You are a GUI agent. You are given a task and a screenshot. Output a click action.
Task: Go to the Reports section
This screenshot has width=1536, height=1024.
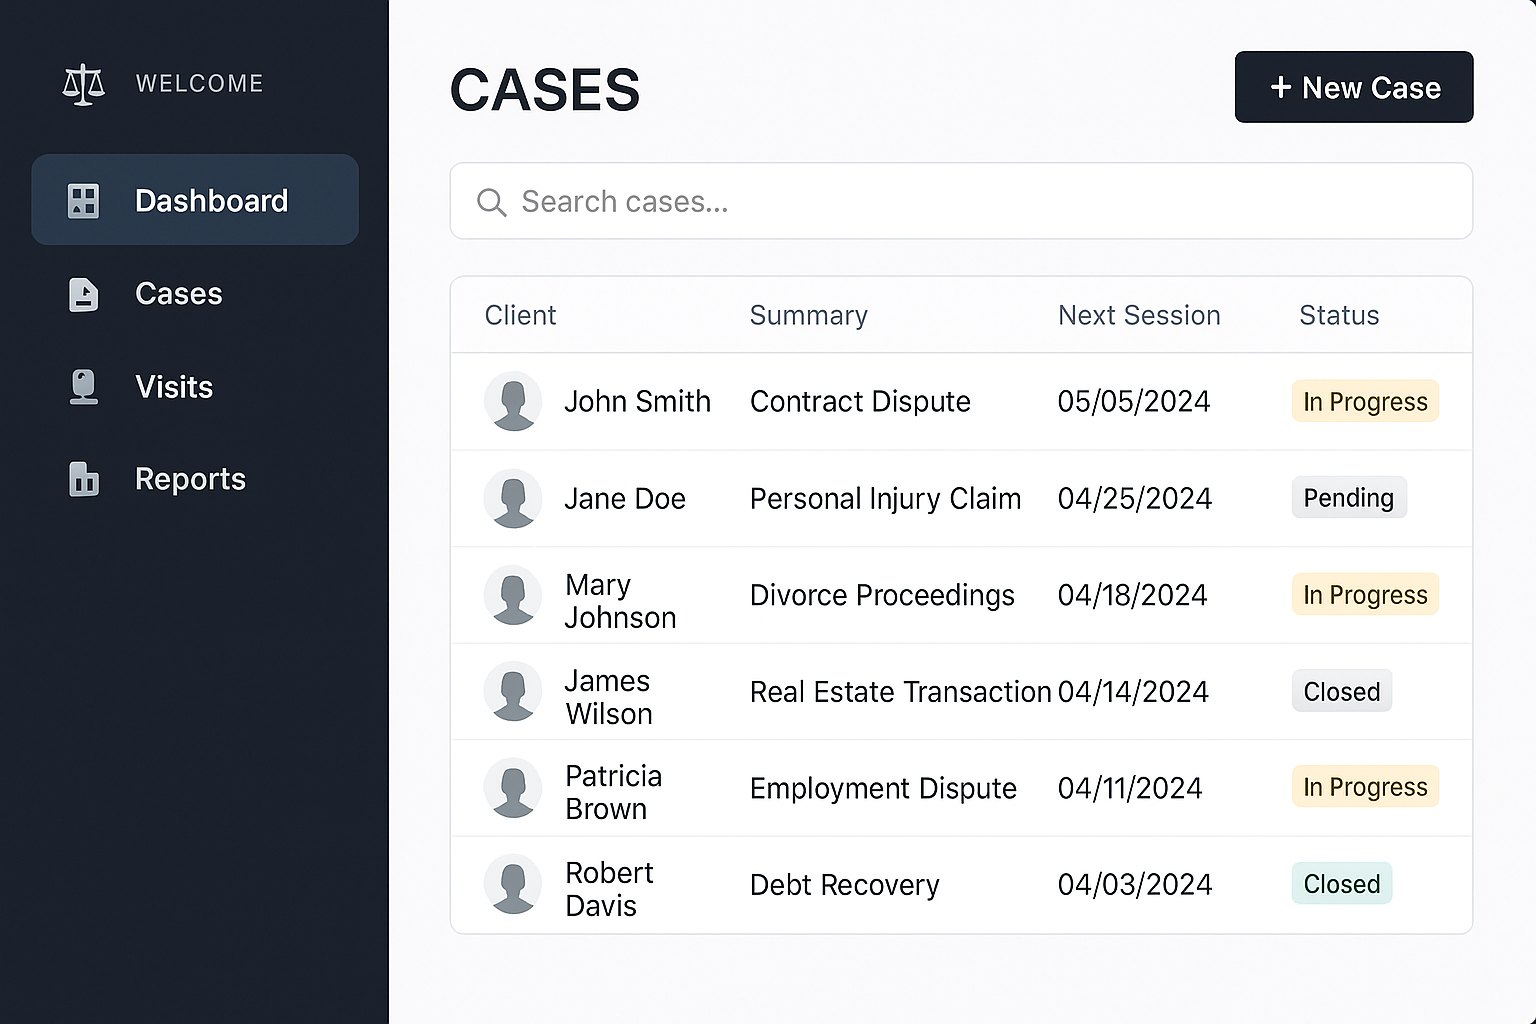(x=190, y=480)
